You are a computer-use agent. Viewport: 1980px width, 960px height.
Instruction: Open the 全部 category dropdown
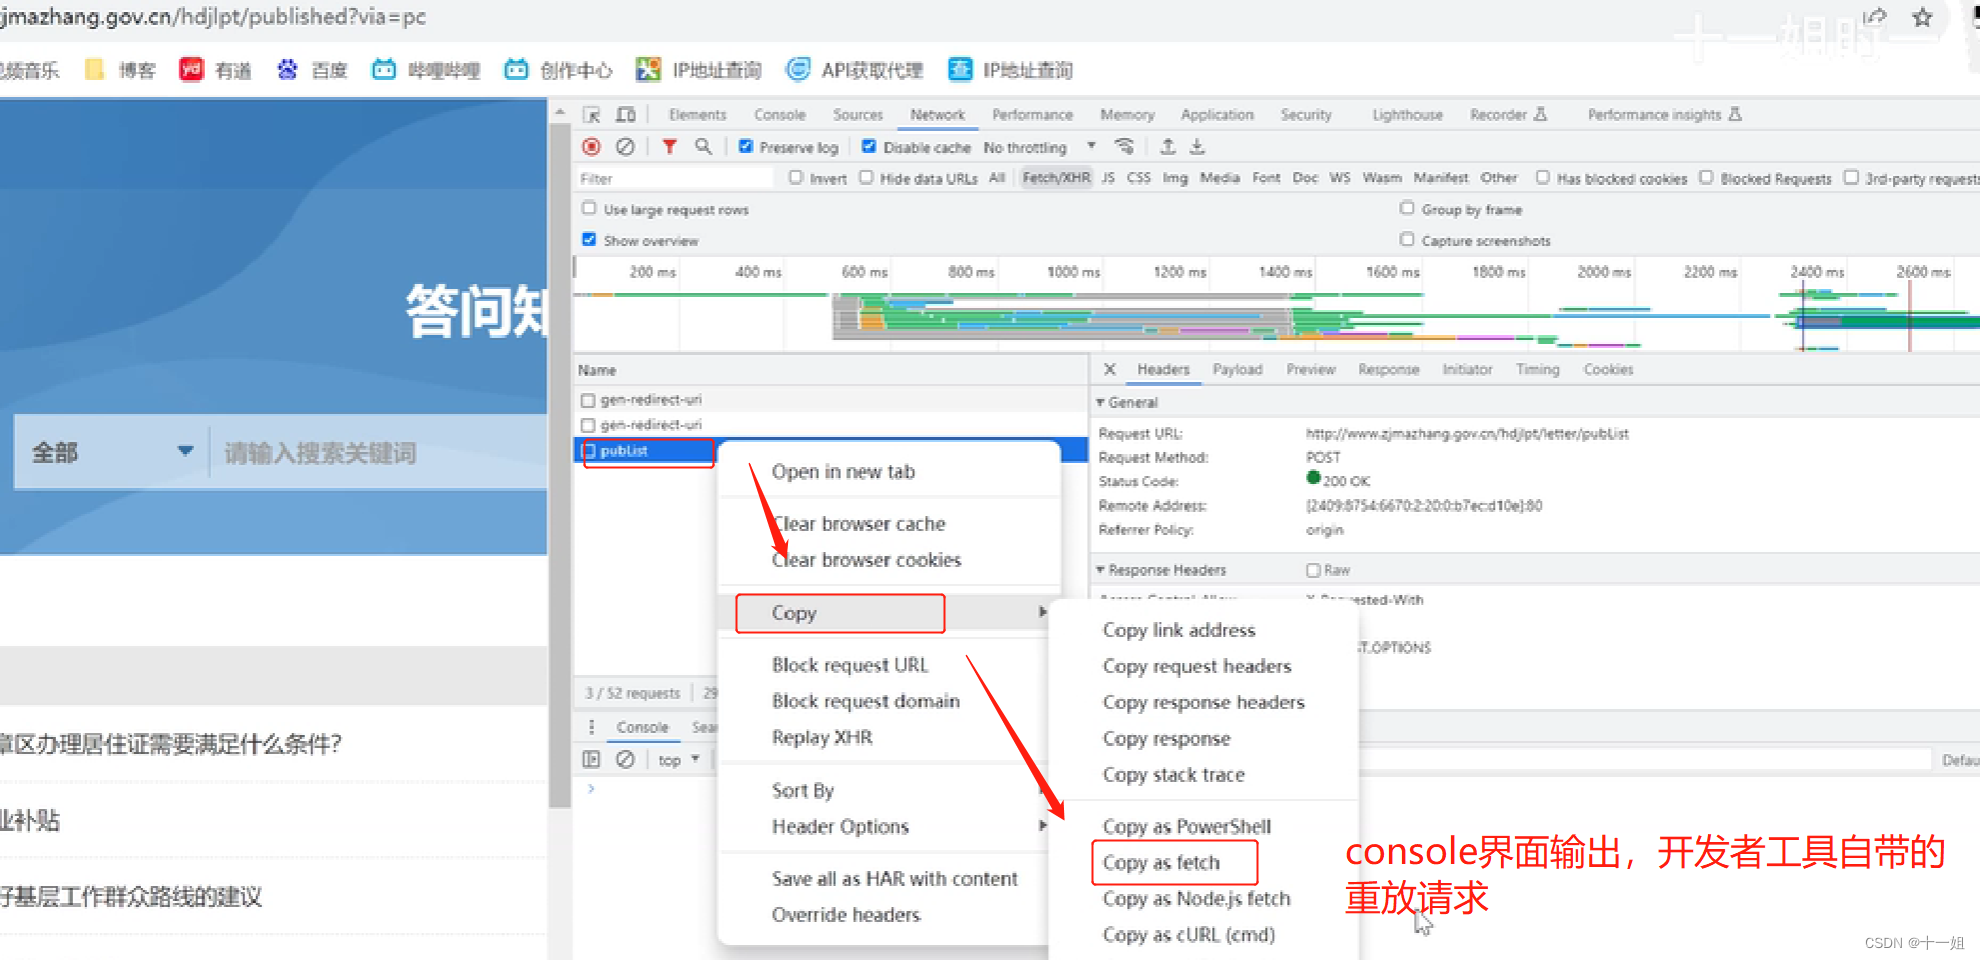click(x=111, y=452)
